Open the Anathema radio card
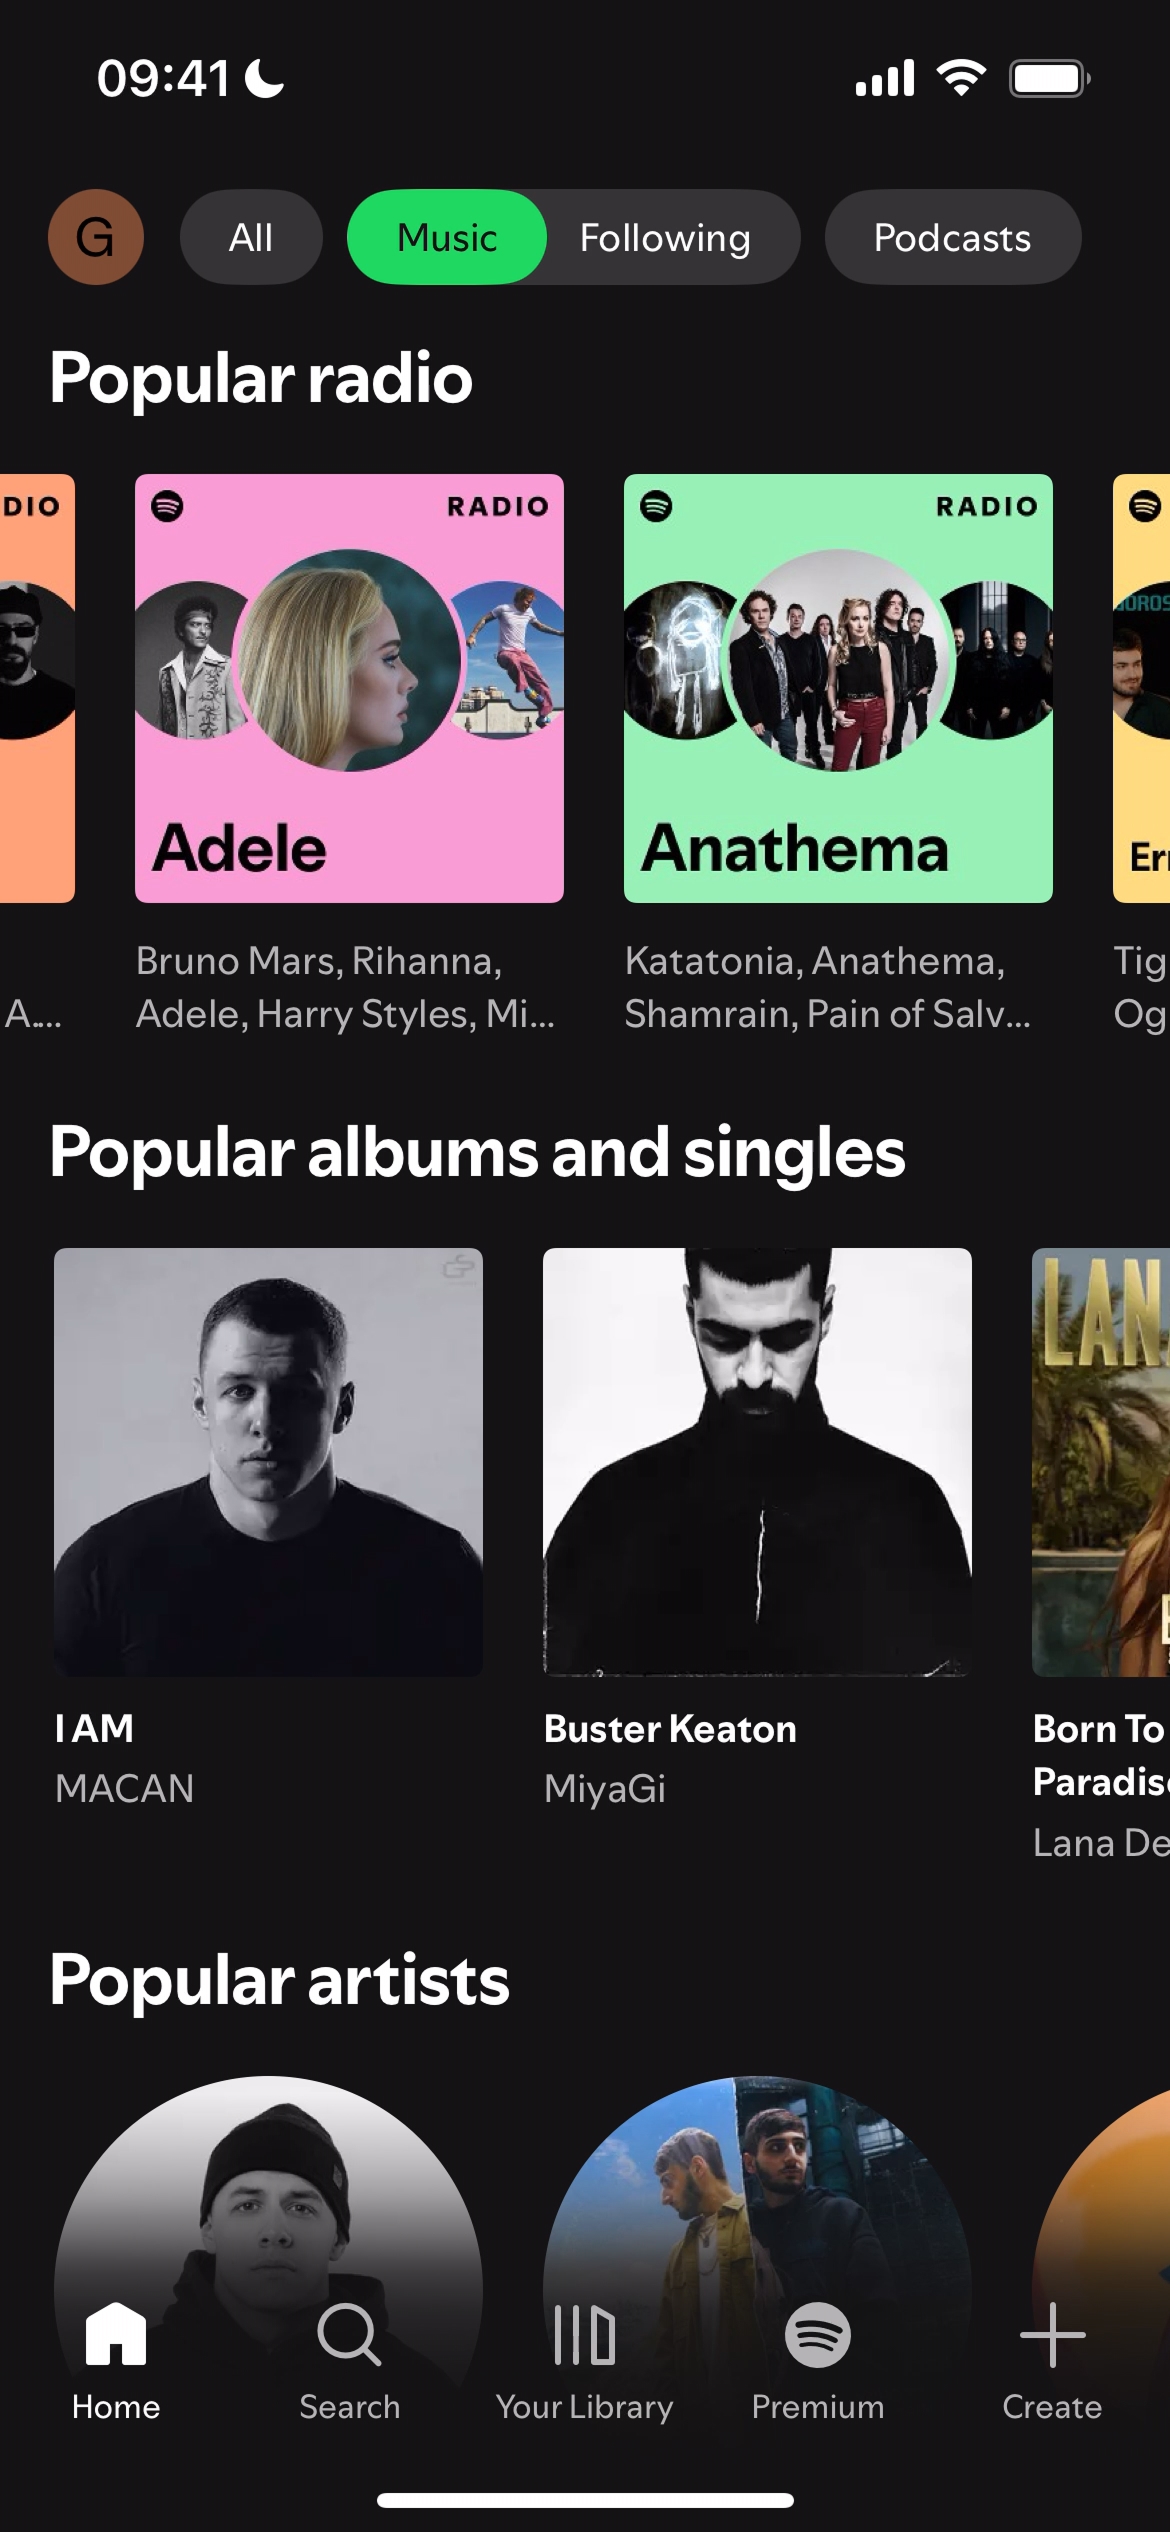Screen dimensions: 1170x2532 pyautogui.click(x=838, y=688)
